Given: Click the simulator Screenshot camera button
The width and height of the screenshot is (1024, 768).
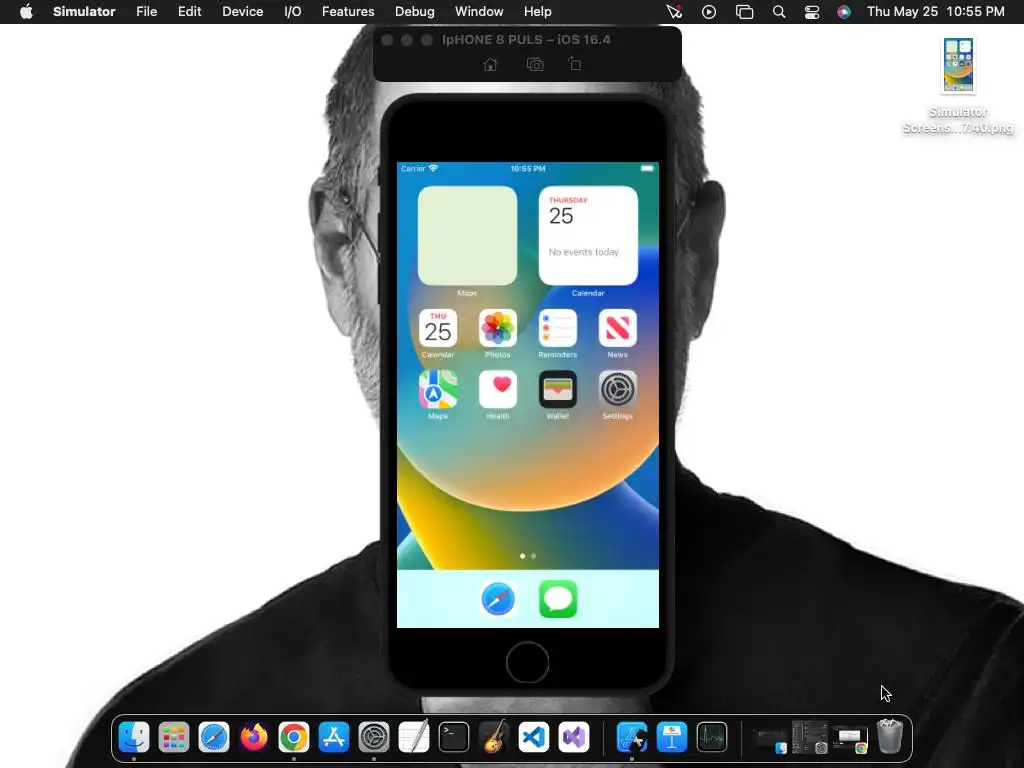Looking at the screenshot, I should coord(535,64).
